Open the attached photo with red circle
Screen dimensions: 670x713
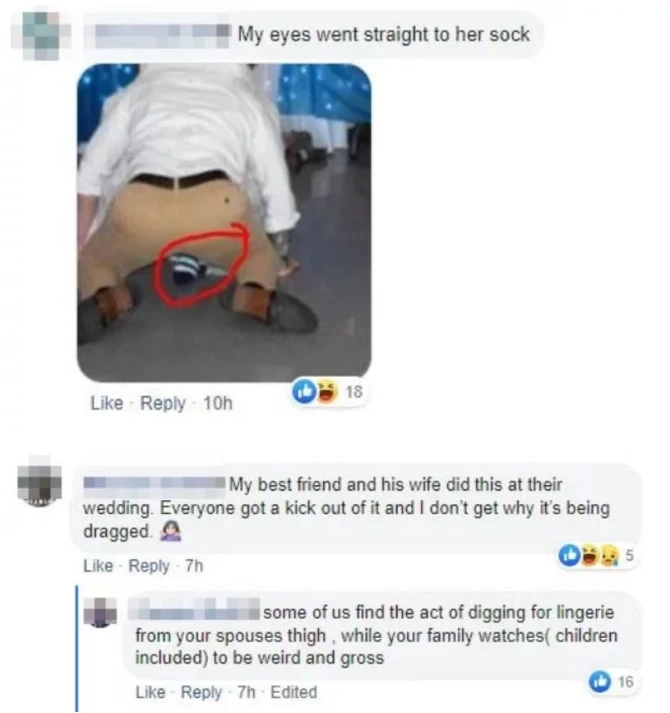click(224, 223)
